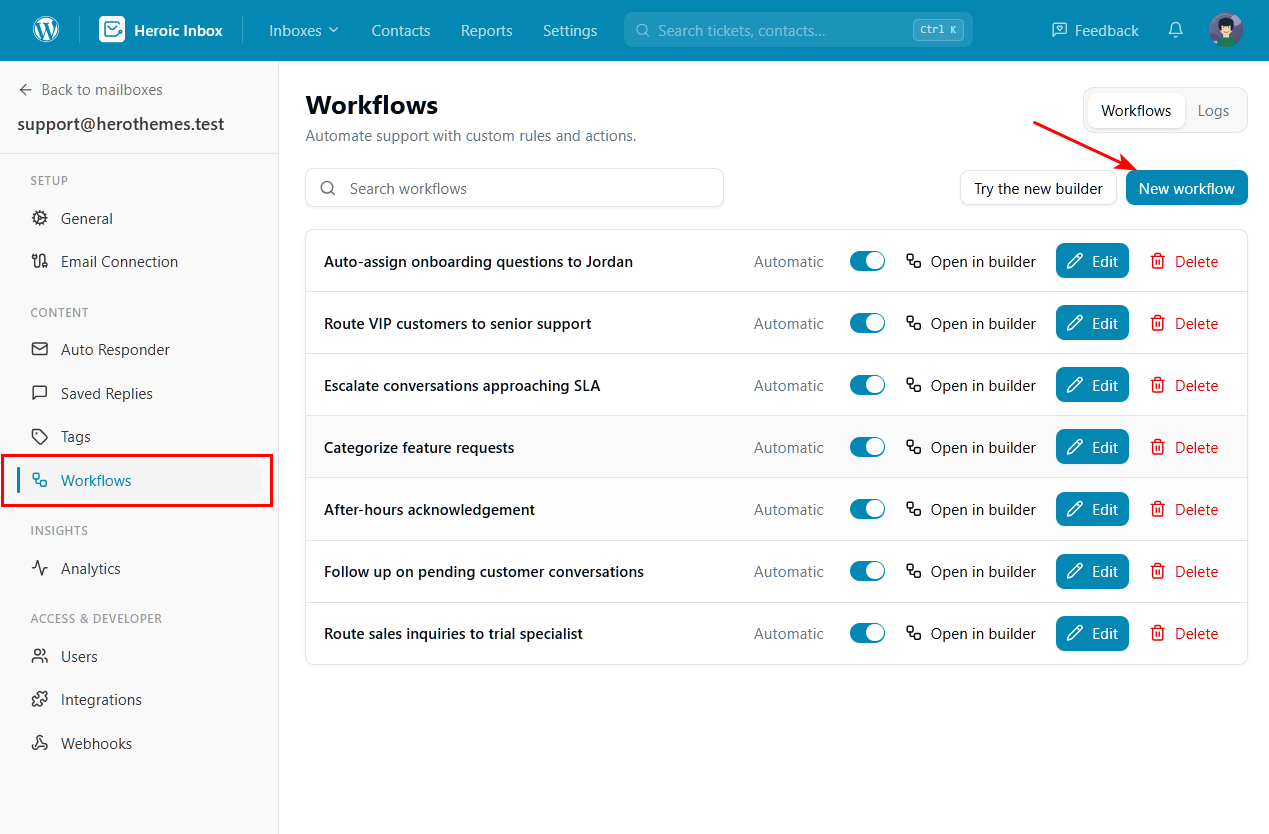Image resolution: width=1269 pixels, height=834 pixels.
Task: Click the Feedback speech bubble icon
Action: 1060,30
